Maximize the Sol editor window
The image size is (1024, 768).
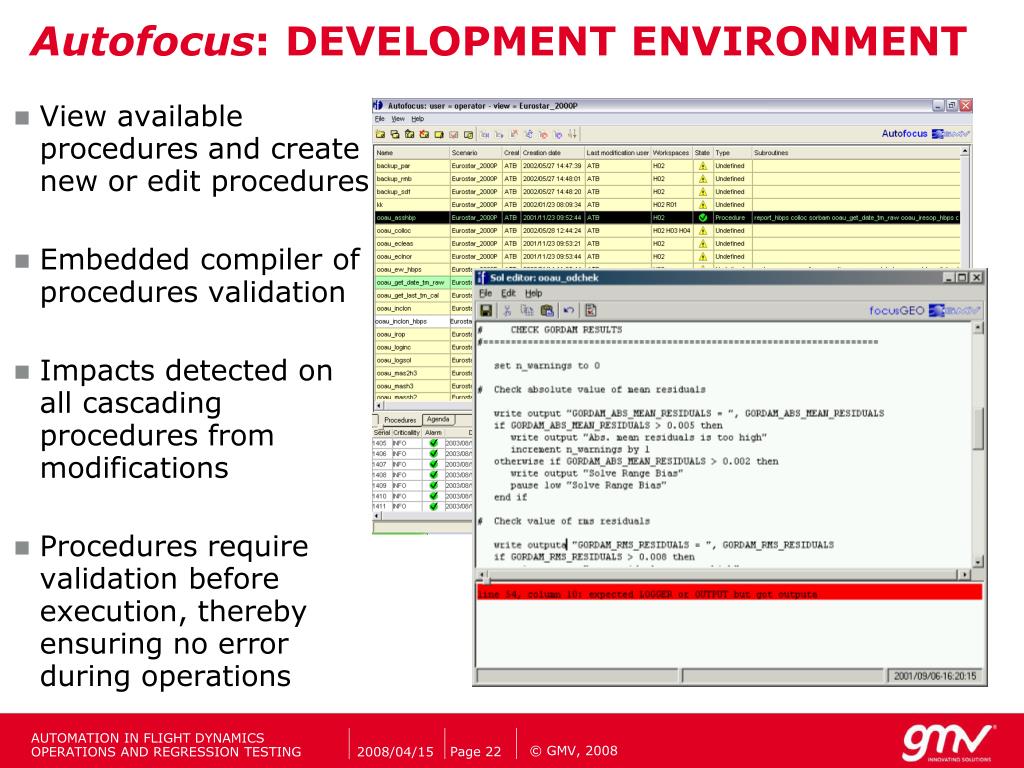click(x=963, y=278)
